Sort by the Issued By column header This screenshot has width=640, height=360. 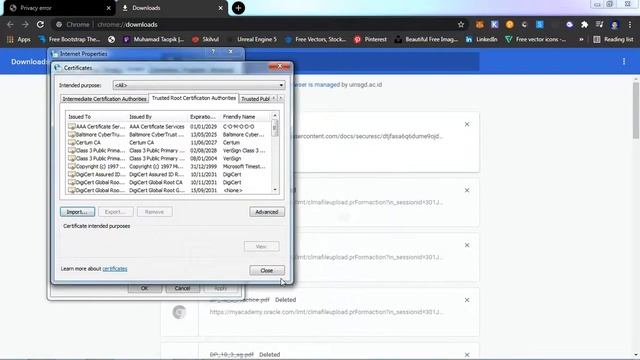(x=158, y=117)
